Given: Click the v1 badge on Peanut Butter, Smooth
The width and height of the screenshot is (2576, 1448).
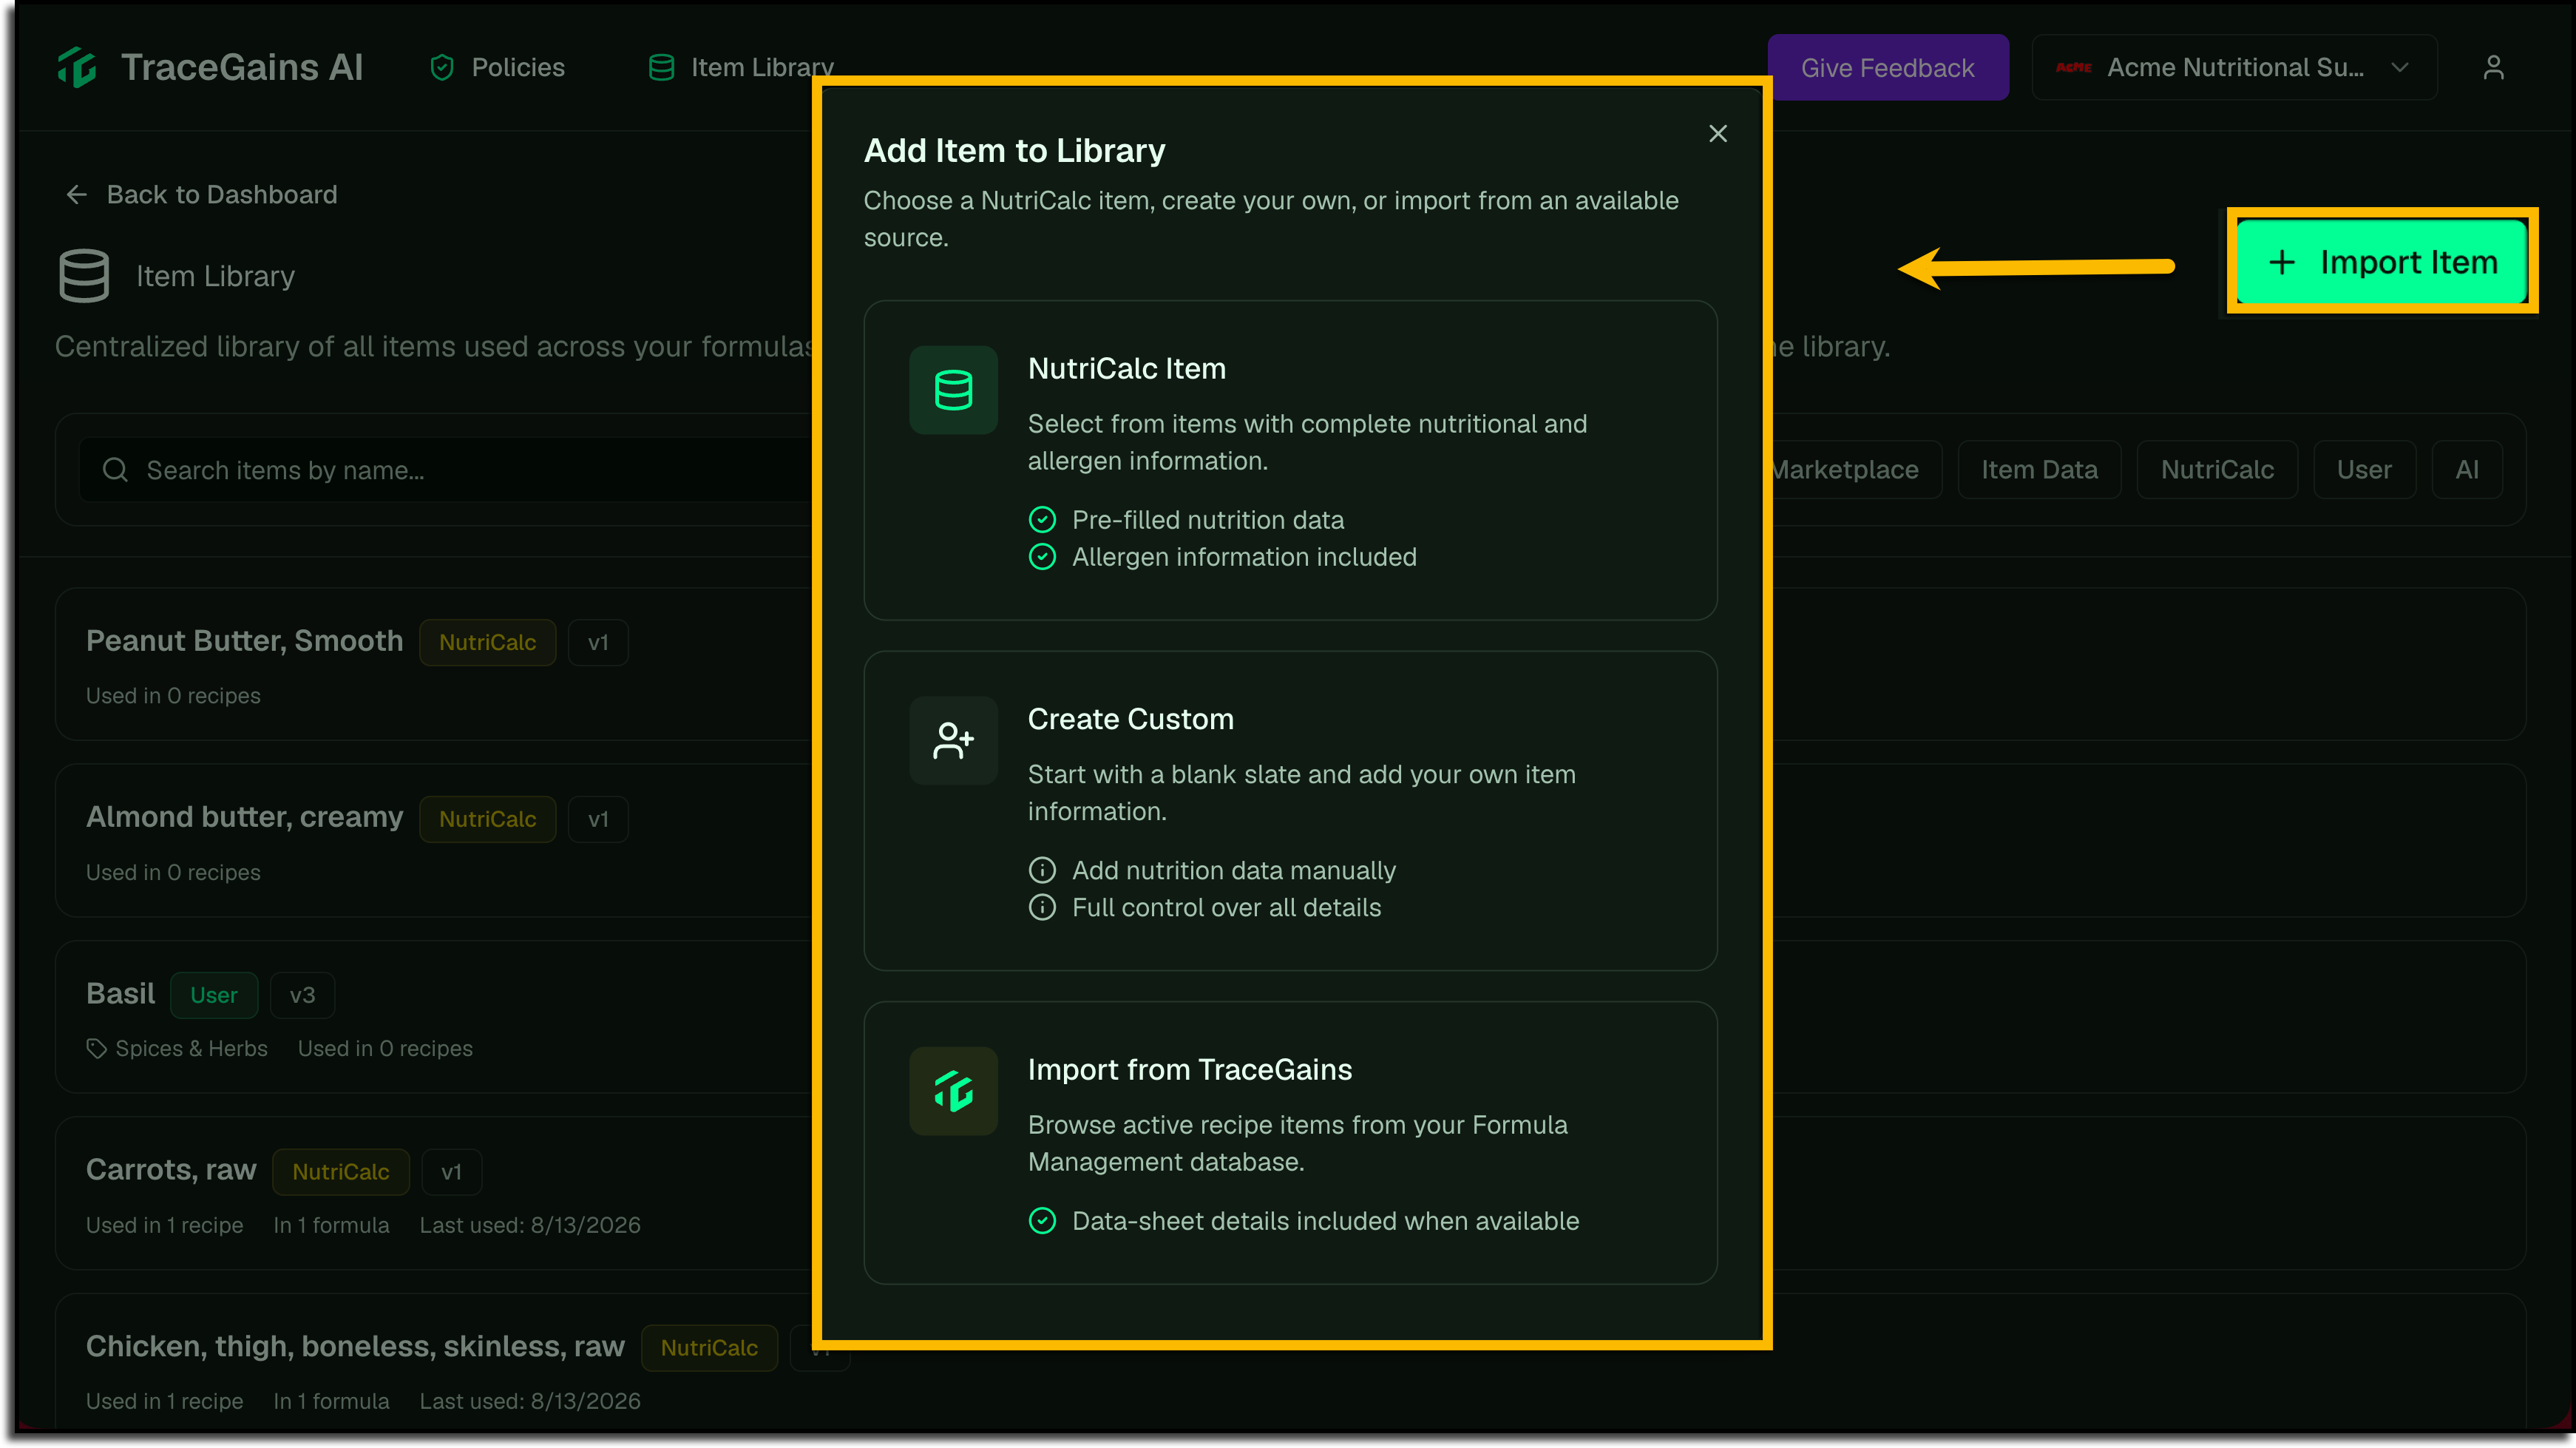Looking at the screenshot, I should [598, 642].
